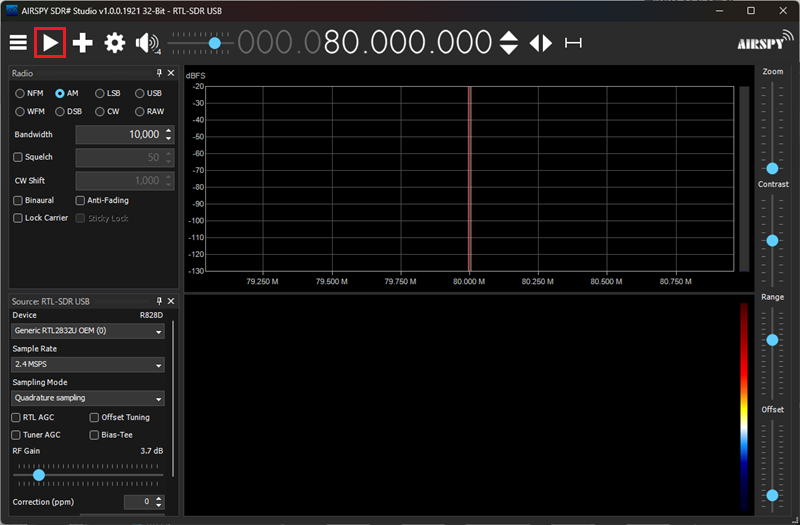Adjust the RF Gain slider
800x525 pixels.
(39, 475)
